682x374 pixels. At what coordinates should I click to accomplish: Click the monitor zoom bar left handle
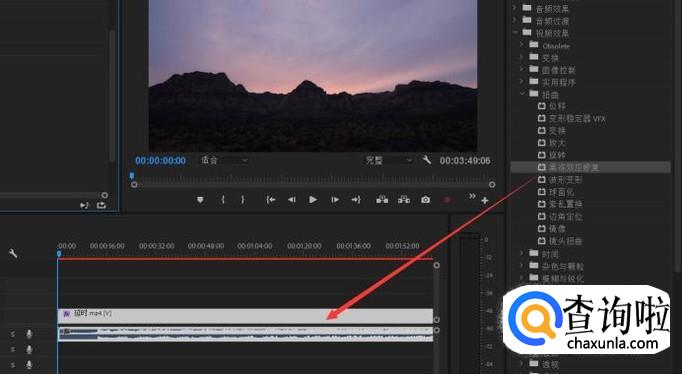pos(134,184)
